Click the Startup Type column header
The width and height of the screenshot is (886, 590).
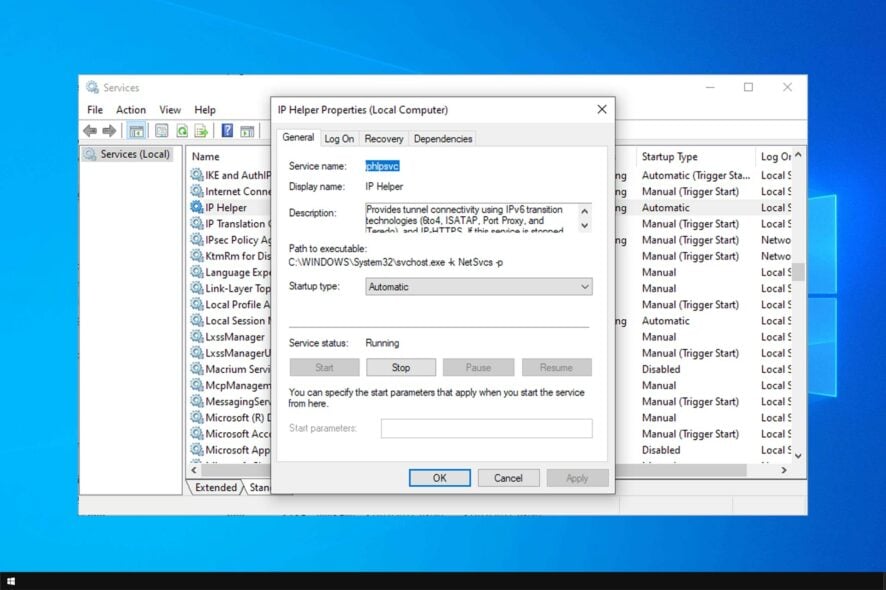[670, 157]
